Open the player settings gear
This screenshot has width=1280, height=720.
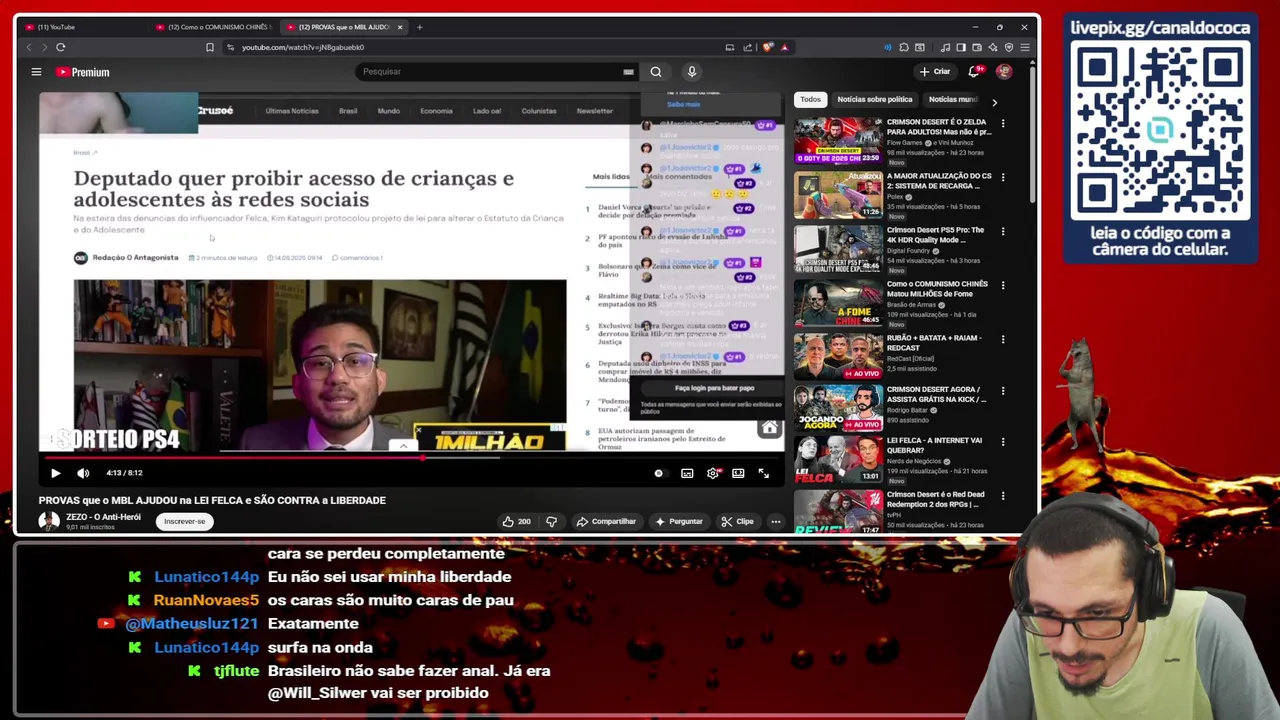pyautogui.click(x=713, y=473)
